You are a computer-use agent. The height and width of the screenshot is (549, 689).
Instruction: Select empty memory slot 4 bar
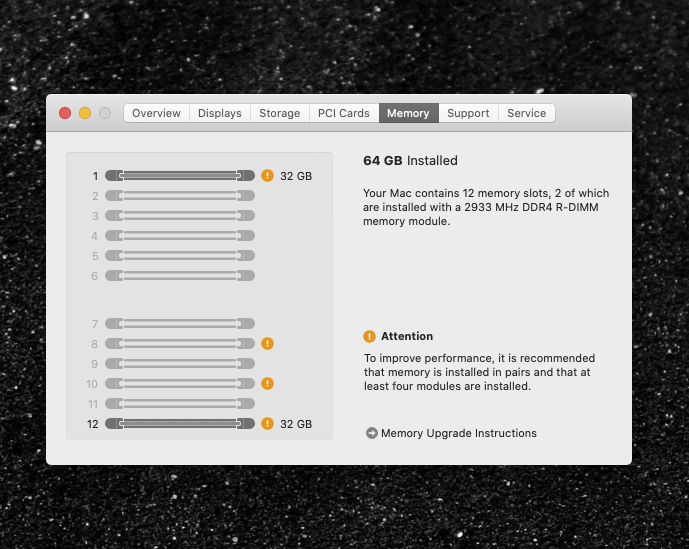(x=180, y=236)
